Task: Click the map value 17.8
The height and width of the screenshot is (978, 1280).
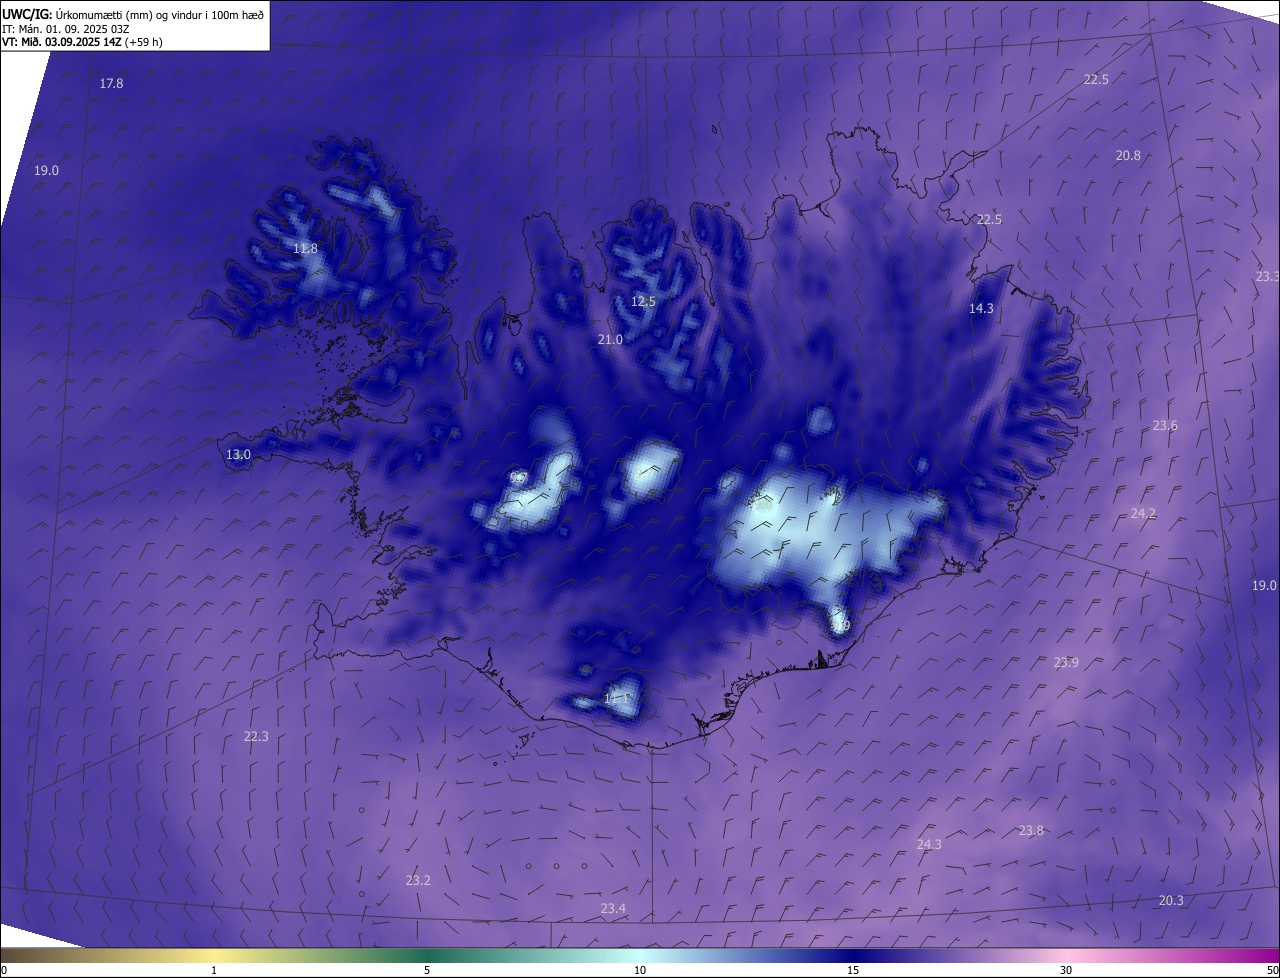Action: click(x=111, y=84)
